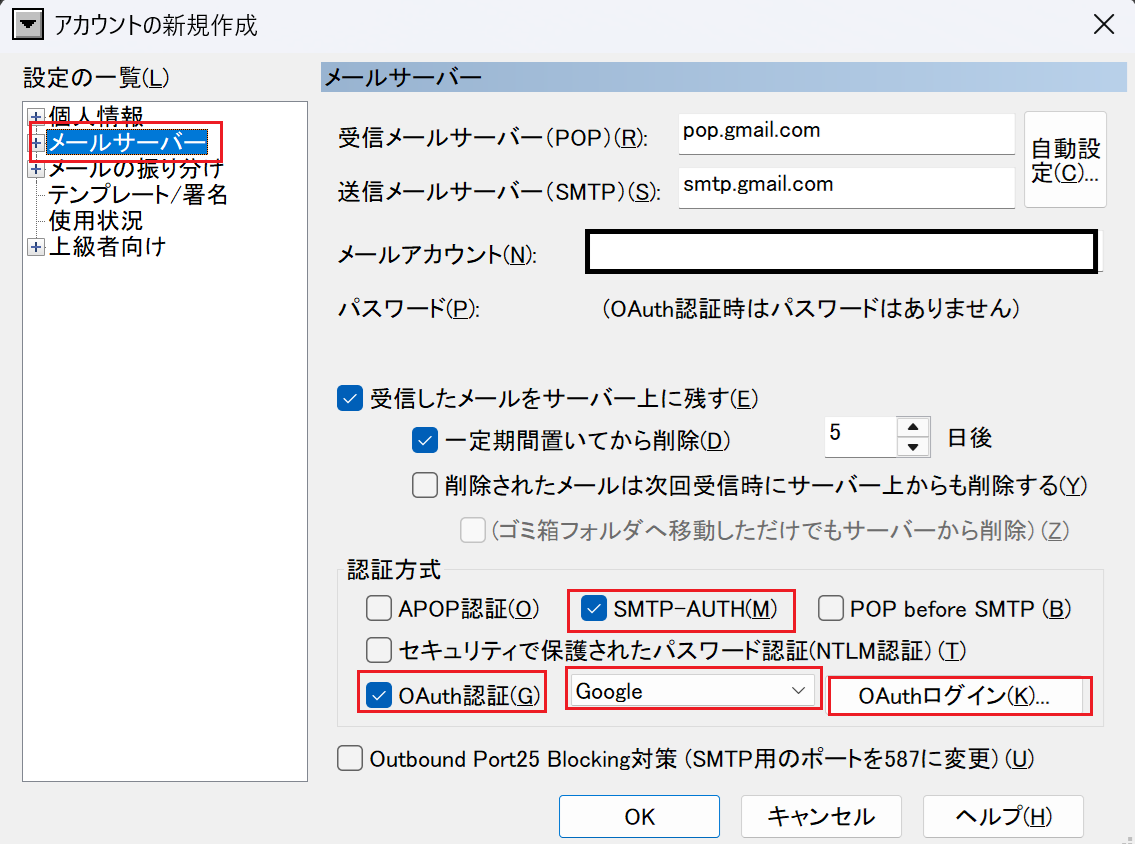Click the SMTP sending server field
This screenshot has width=1135, height=844.
[845, 187]
